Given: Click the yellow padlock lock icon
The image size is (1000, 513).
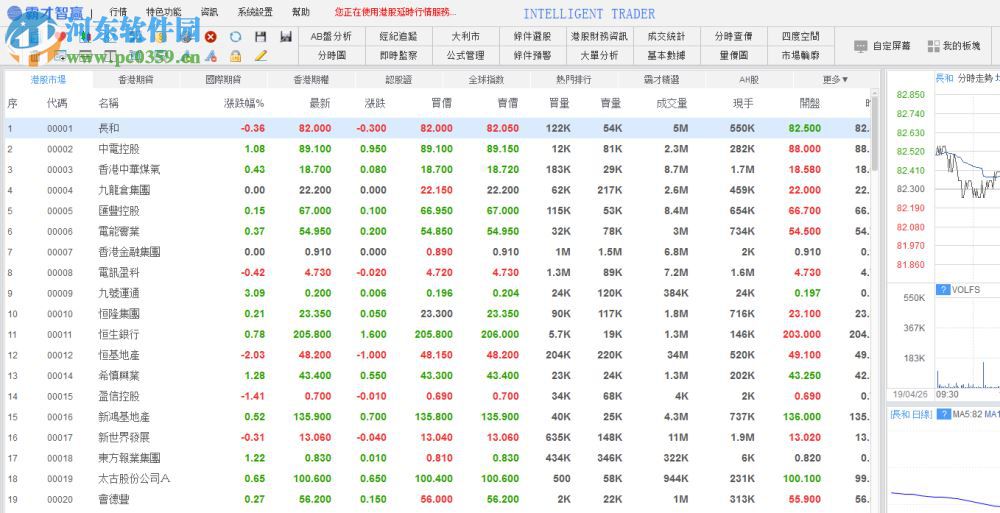Looking at the screenshot, I should [x=235, y=56].
